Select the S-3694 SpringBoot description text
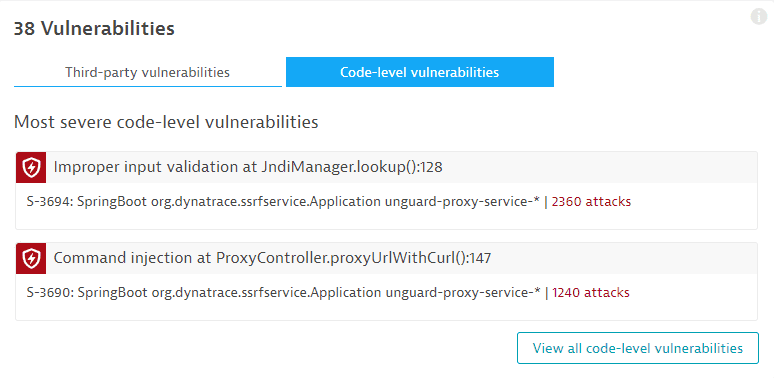774x378 pixels. click(x=284, y=201)
